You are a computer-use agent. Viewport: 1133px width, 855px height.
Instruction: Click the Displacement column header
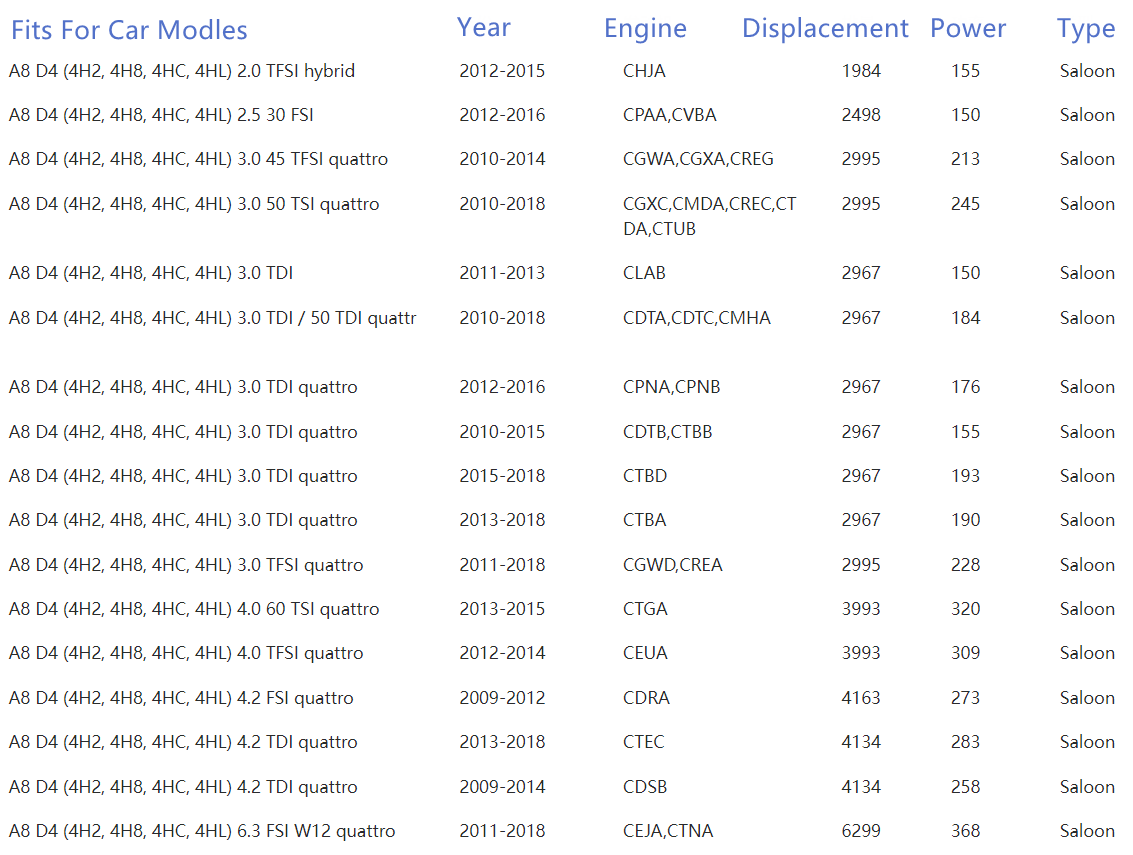pos(824,28)
